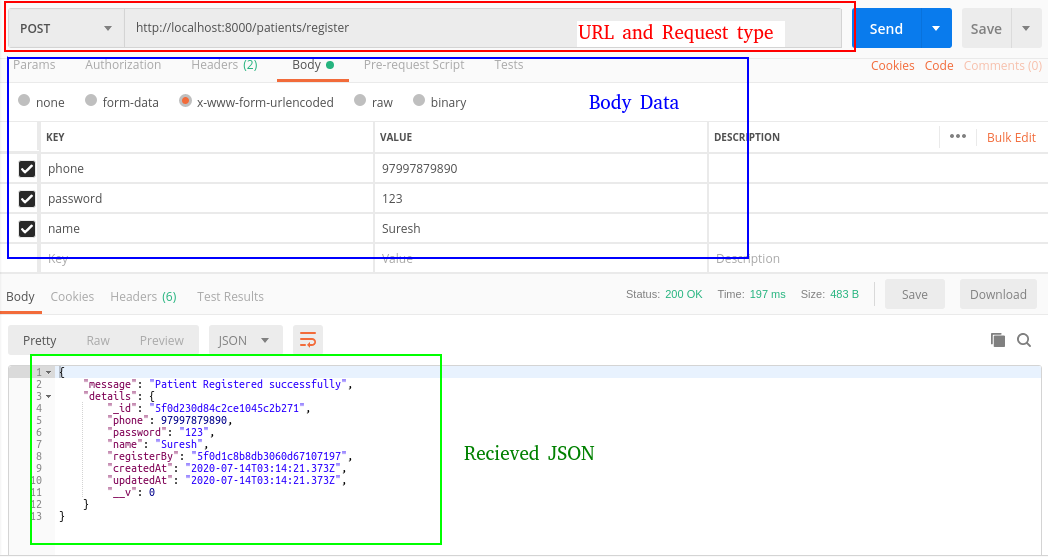Click the KEY column header

pyautogui.click(x=55, y=137)
